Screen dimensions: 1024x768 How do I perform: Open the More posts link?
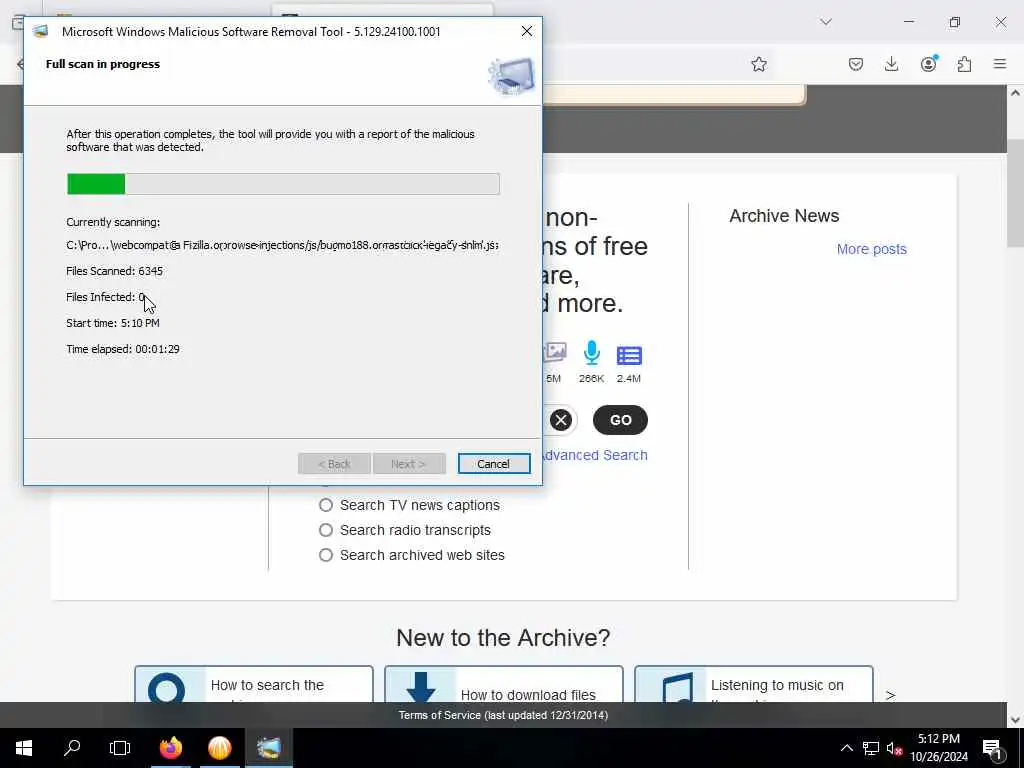point(872,249)
